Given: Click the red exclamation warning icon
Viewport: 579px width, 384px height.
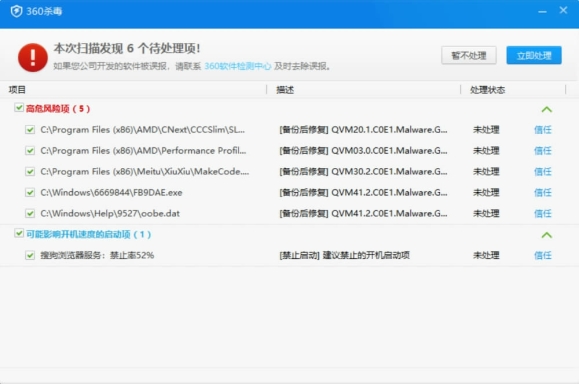Looking at the screenshot, I should (33, 57).
